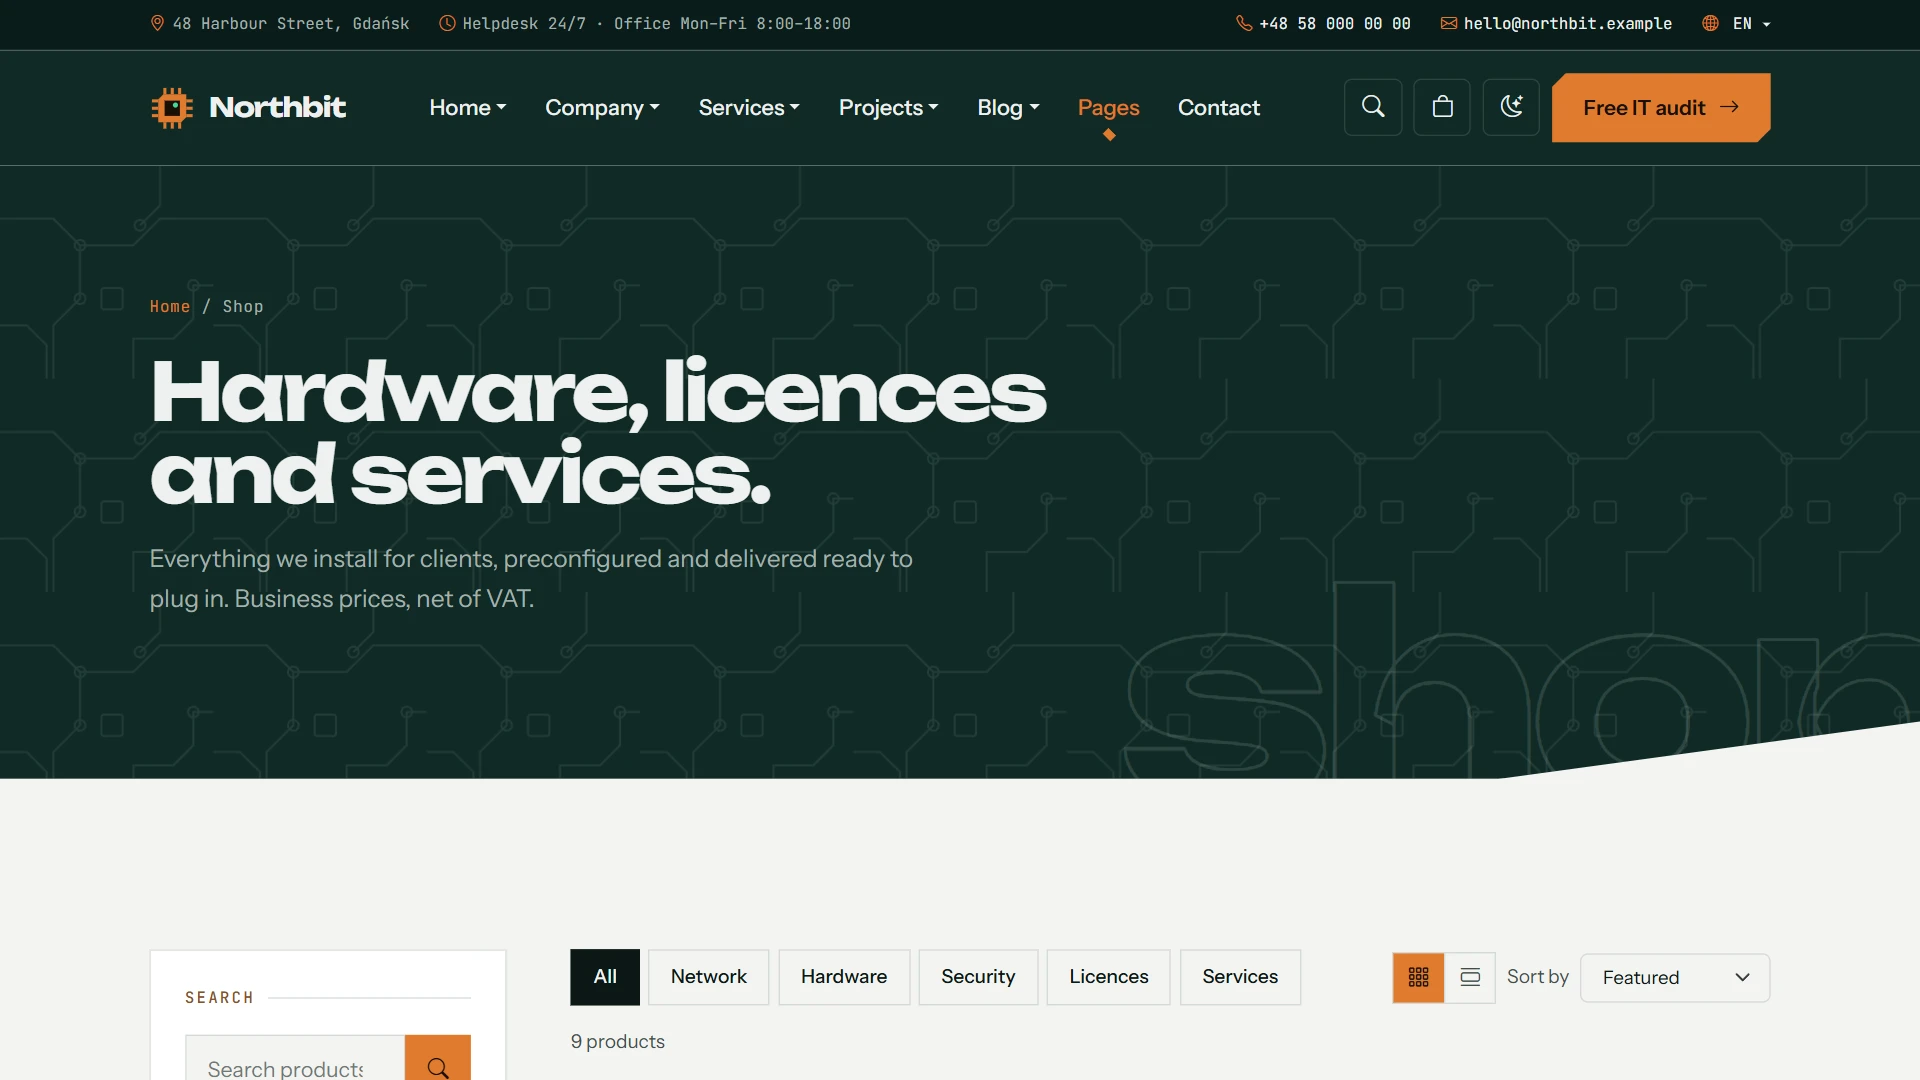
Task: Filter products by Network
Action: point(708,977)
